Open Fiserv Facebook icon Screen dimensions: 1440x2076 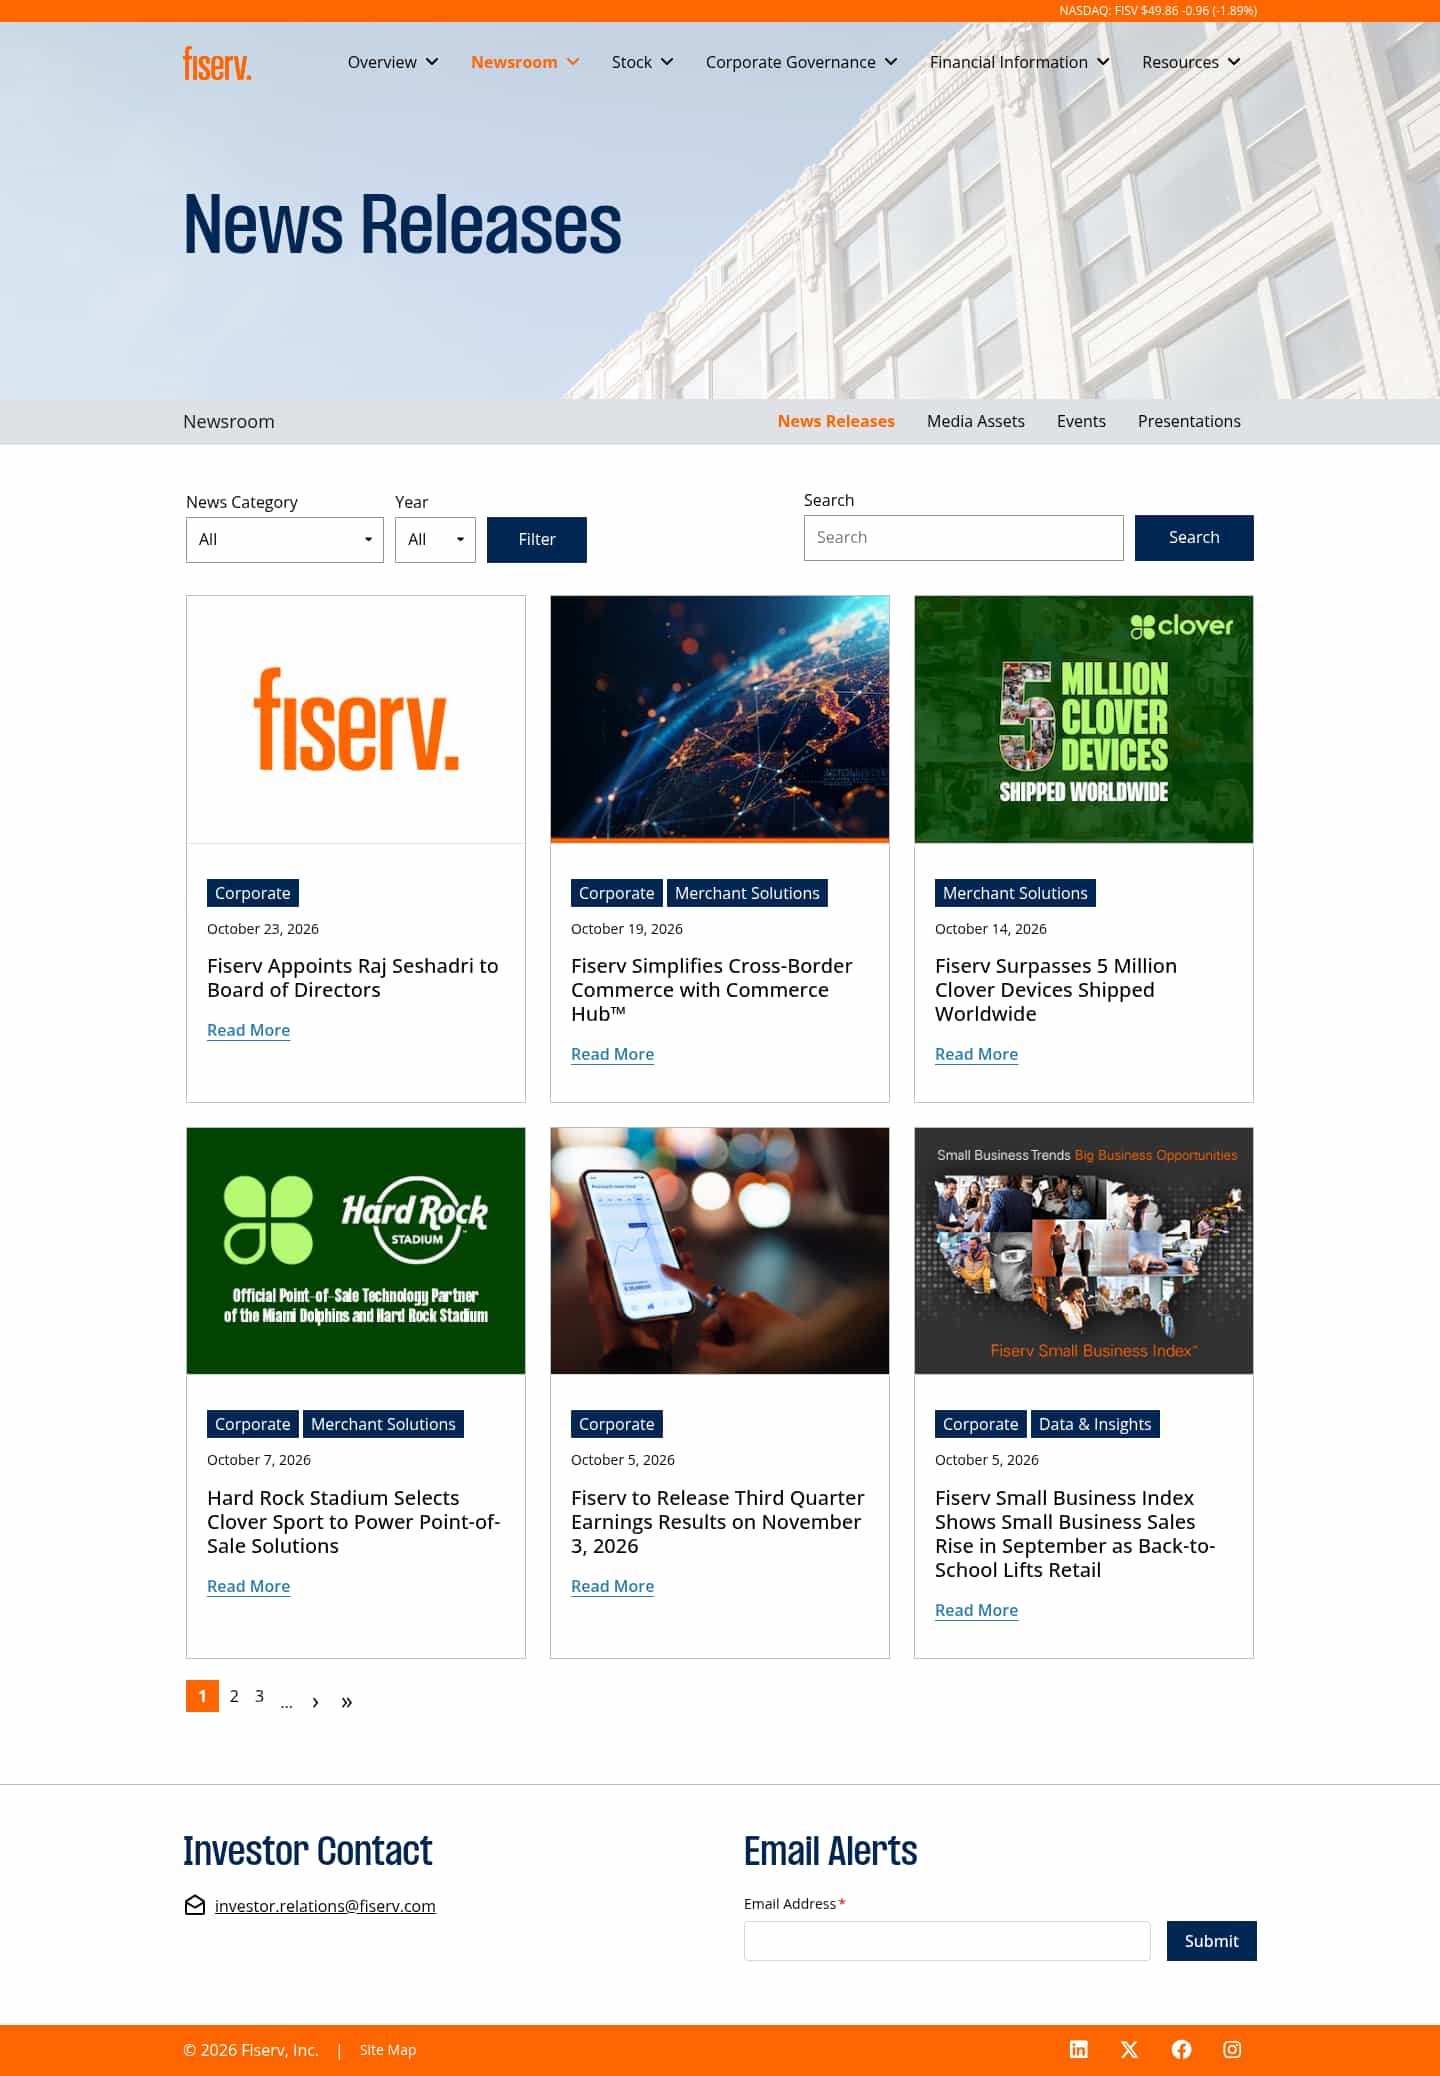[x=1181, y=2049]
